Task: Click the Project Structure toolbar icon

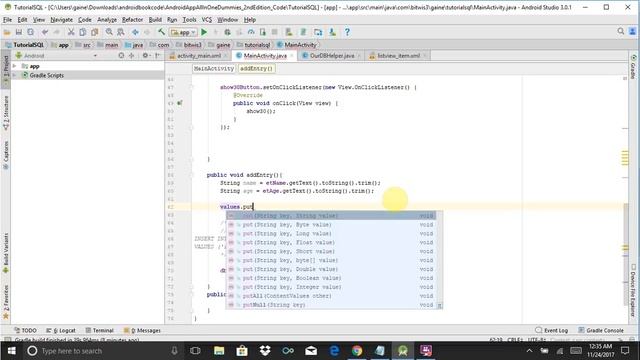Action: pyautogui.click(x=318, y=32)
